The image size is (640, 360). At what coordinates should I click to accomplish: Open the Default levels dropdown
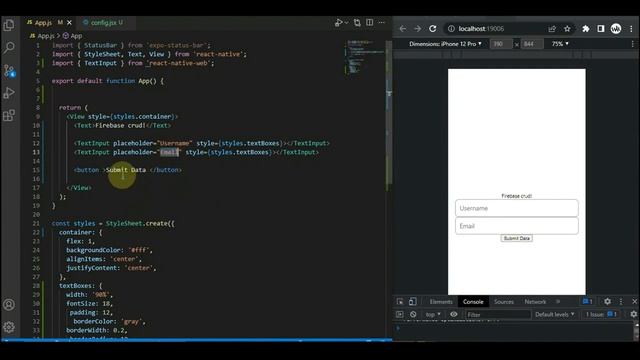pos(554,314)
